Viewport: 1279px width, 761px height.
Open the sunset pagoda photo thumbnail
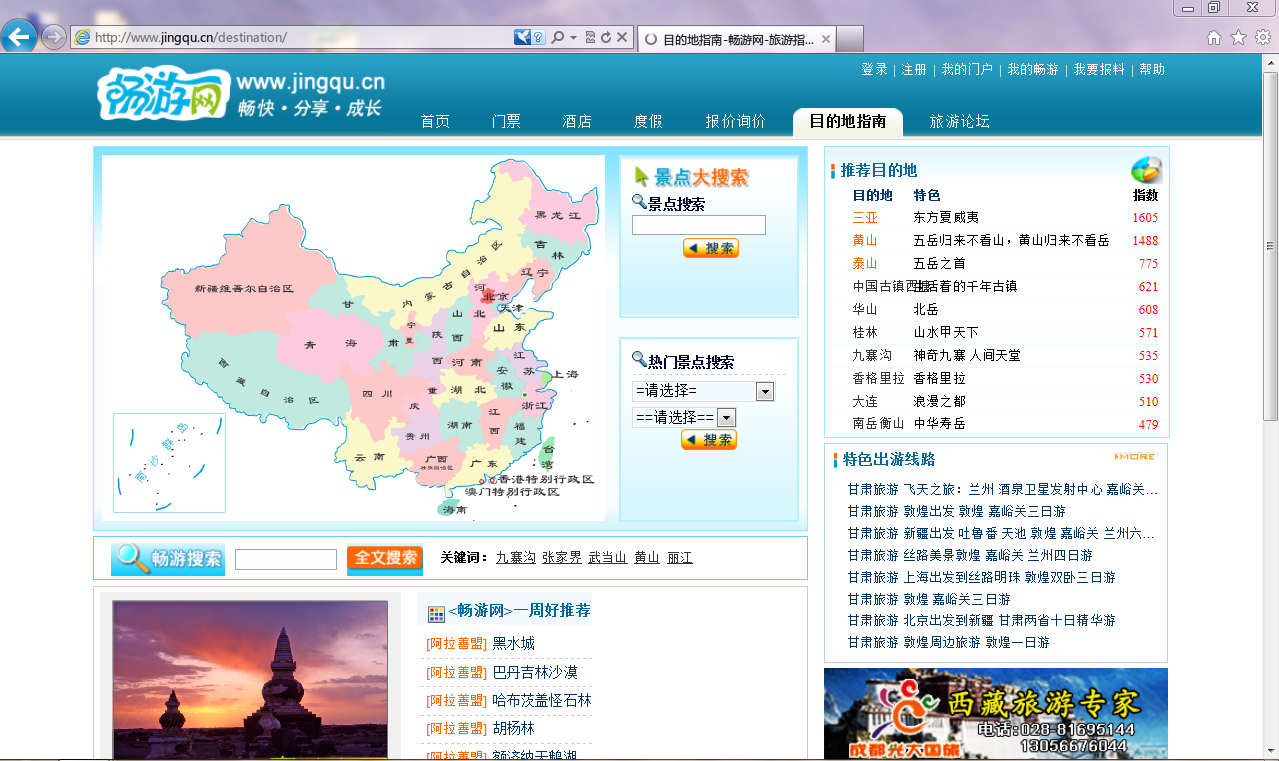click(x=250, y=680)
